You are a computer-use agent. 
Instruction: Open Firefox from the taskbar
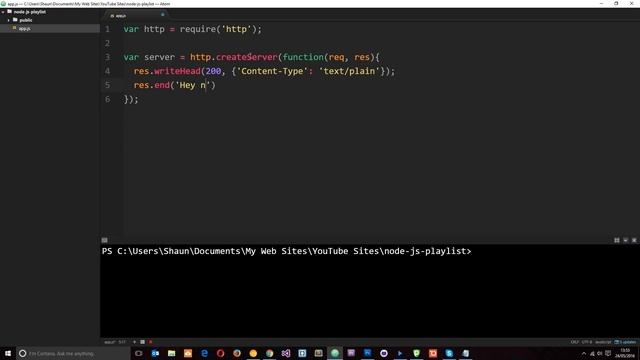point(237,353)
